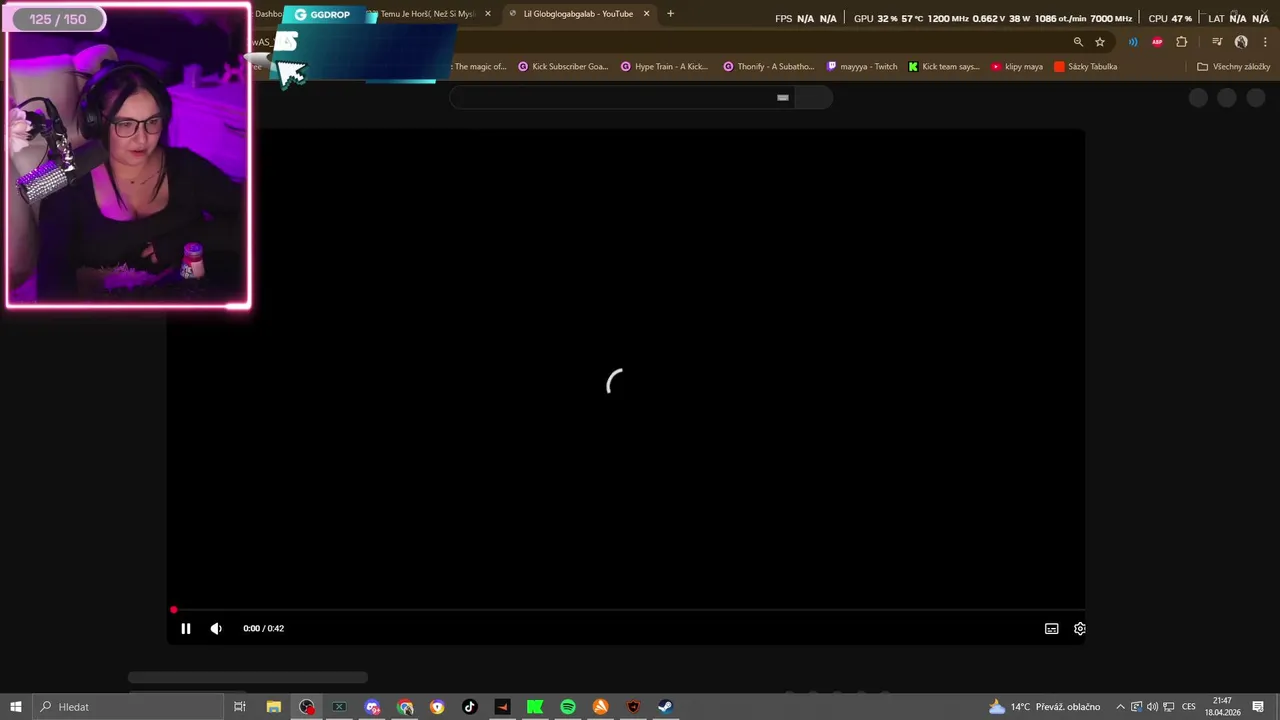Open the browser extensions puzzle menu
This screenshot has width=1280, height=720.
(1182, 42)
